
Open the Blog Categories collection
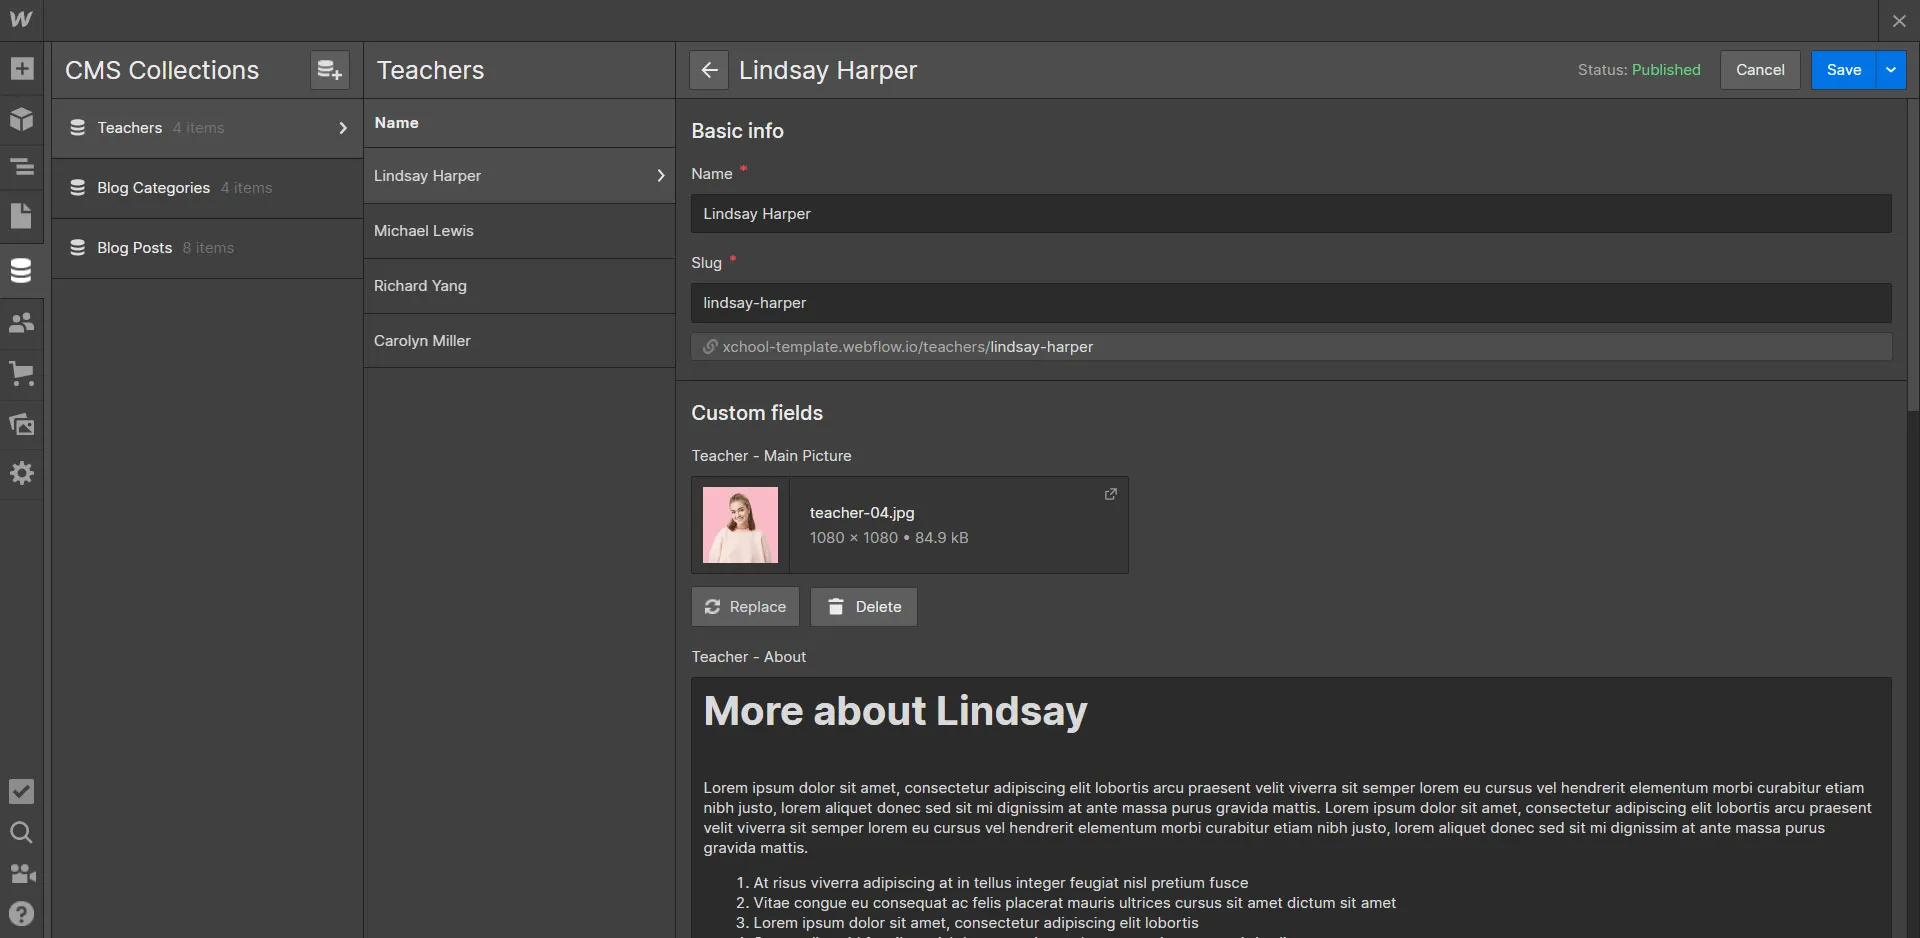(154, 187)
